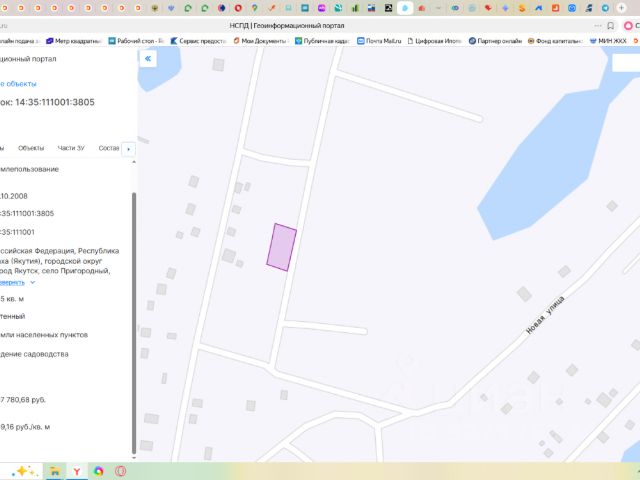Image resolution: width=640 pixels, height=480 pixels.
Task: Open a new browser tab with plus button
Action: [621, 7]
